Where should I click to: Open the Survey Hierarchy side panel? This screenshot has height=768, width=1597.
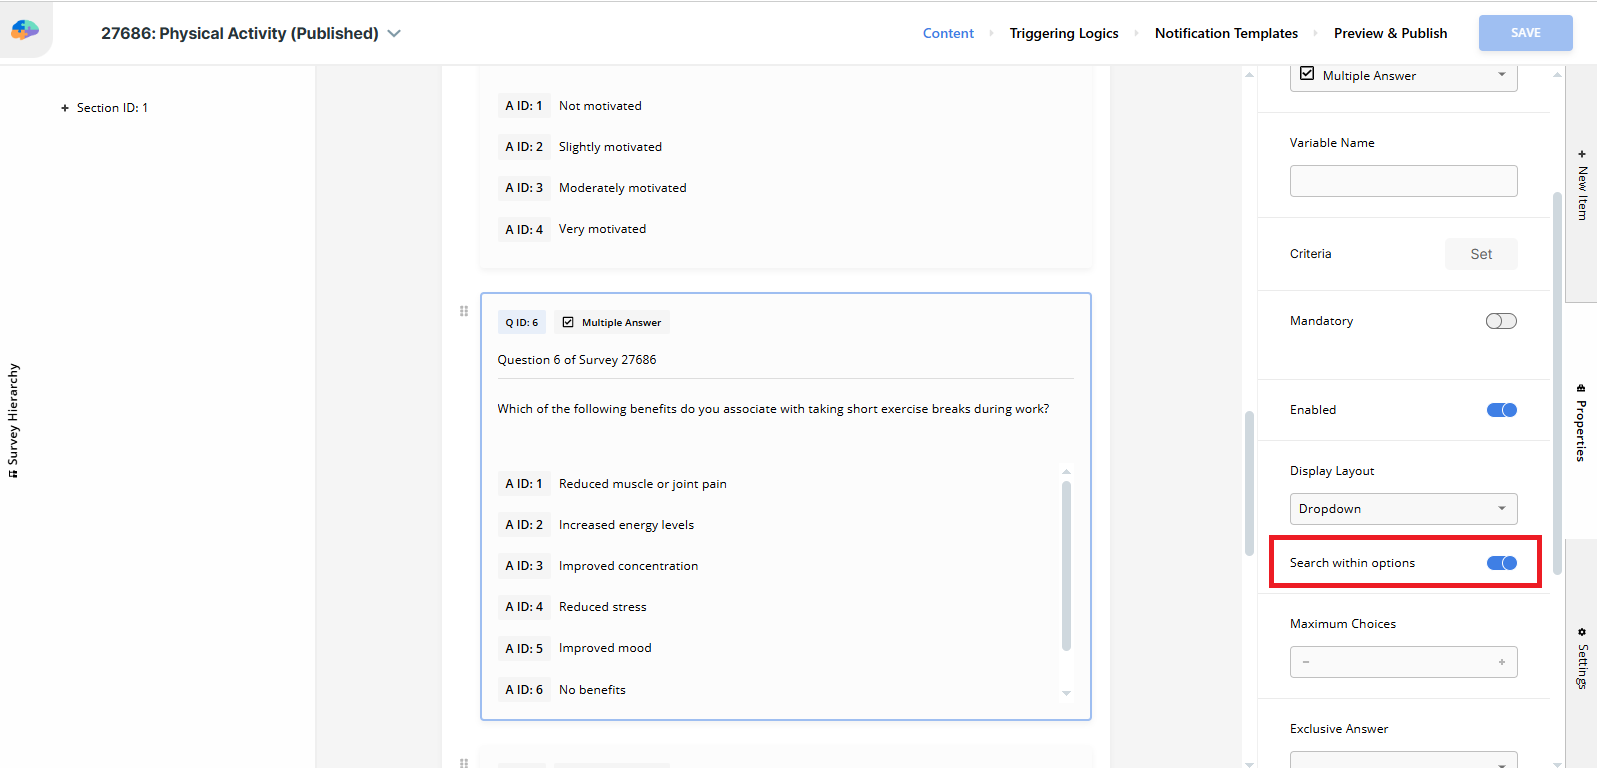pyautogui.click(x=13, y=420)
